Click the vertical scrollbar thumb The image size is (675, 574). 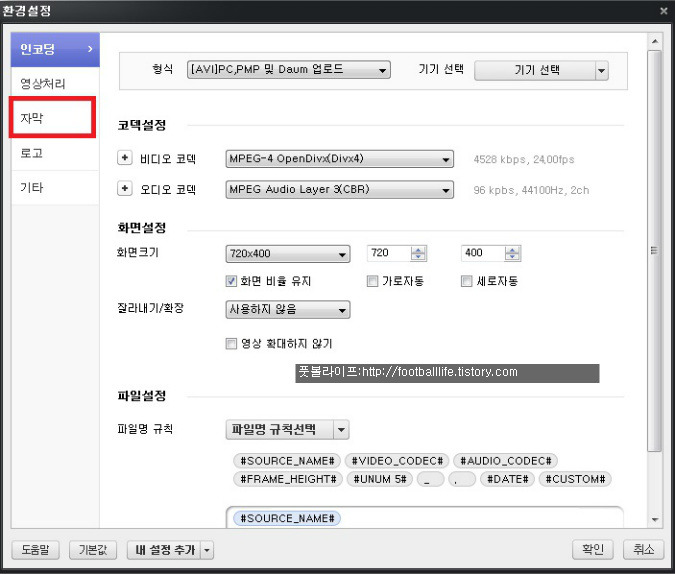pos(654,251)
